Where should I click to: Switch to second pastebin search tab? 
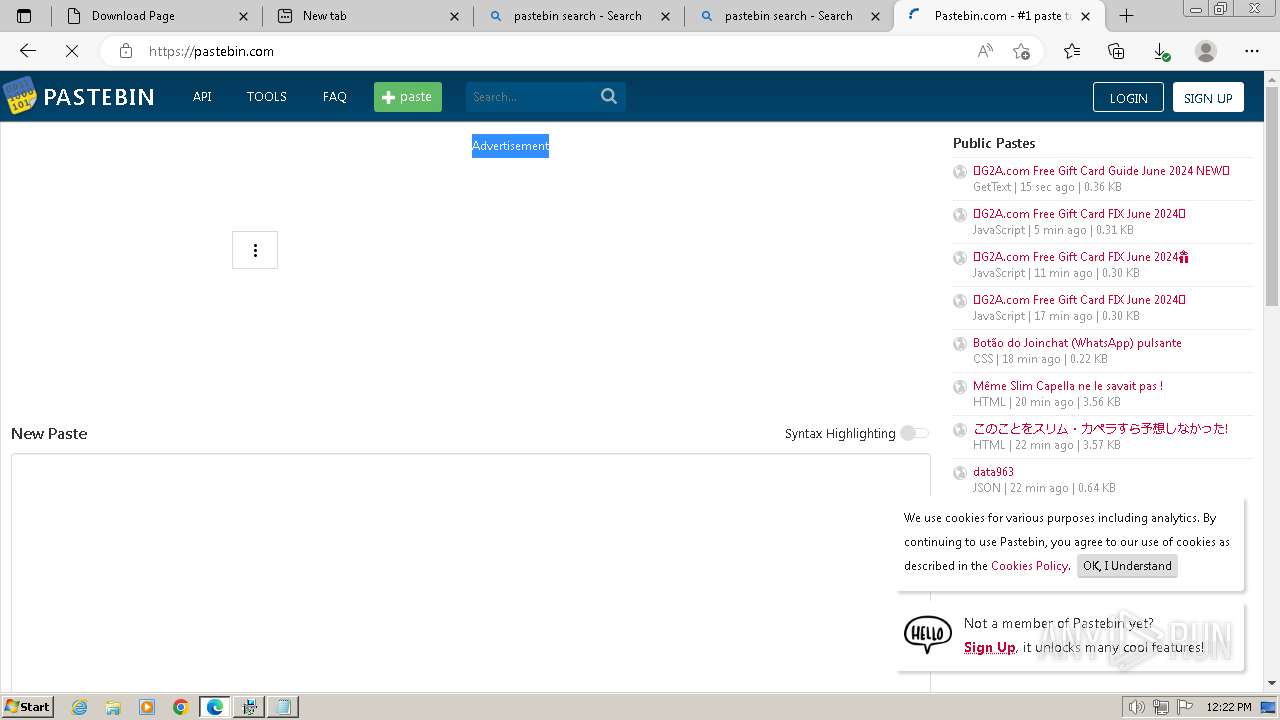tap(790, 16)
